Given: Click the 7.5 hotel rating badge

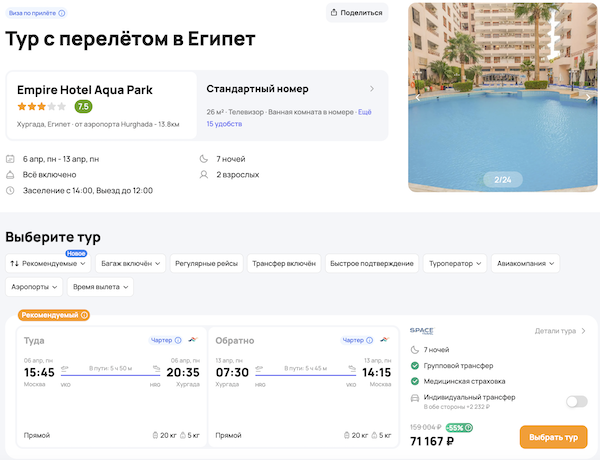Looking at the screenshot, I should [x=83, y=106].
